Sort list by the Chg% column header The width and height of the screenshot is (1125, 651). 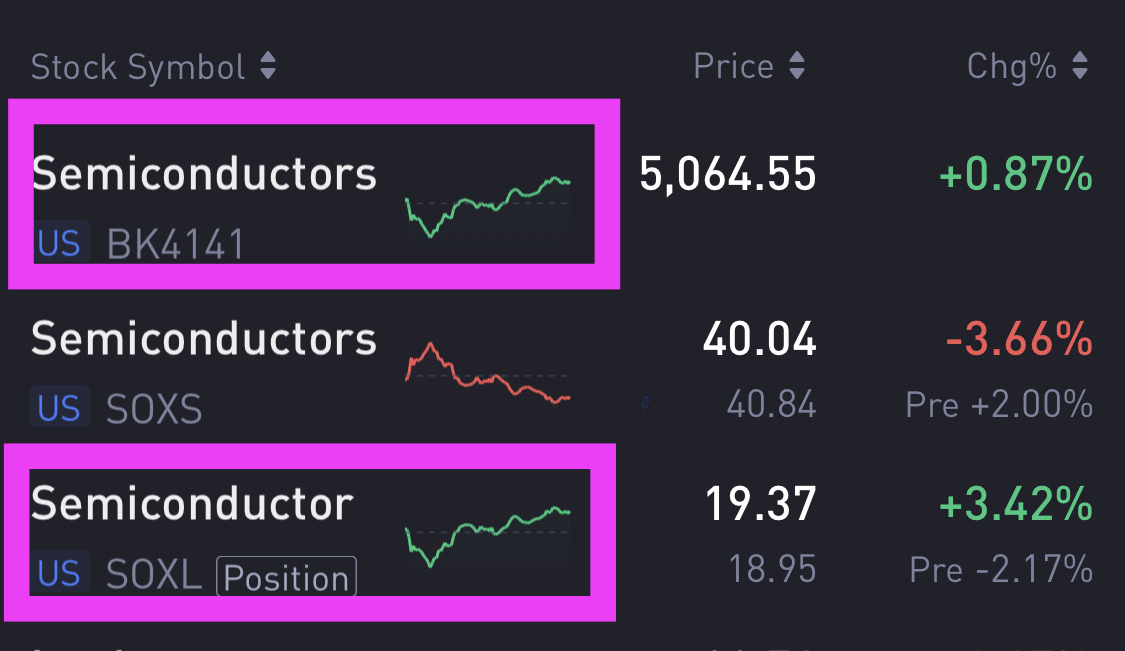[x=1011, y=67]
